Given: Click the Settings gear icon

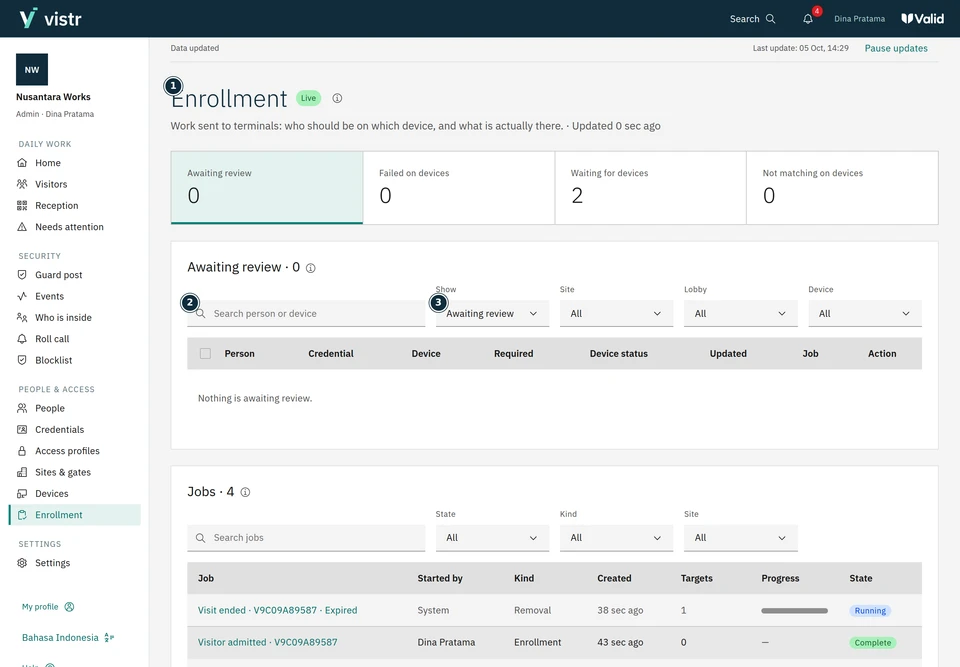Looking at the screenshot, I should click(x=22, y=563).
